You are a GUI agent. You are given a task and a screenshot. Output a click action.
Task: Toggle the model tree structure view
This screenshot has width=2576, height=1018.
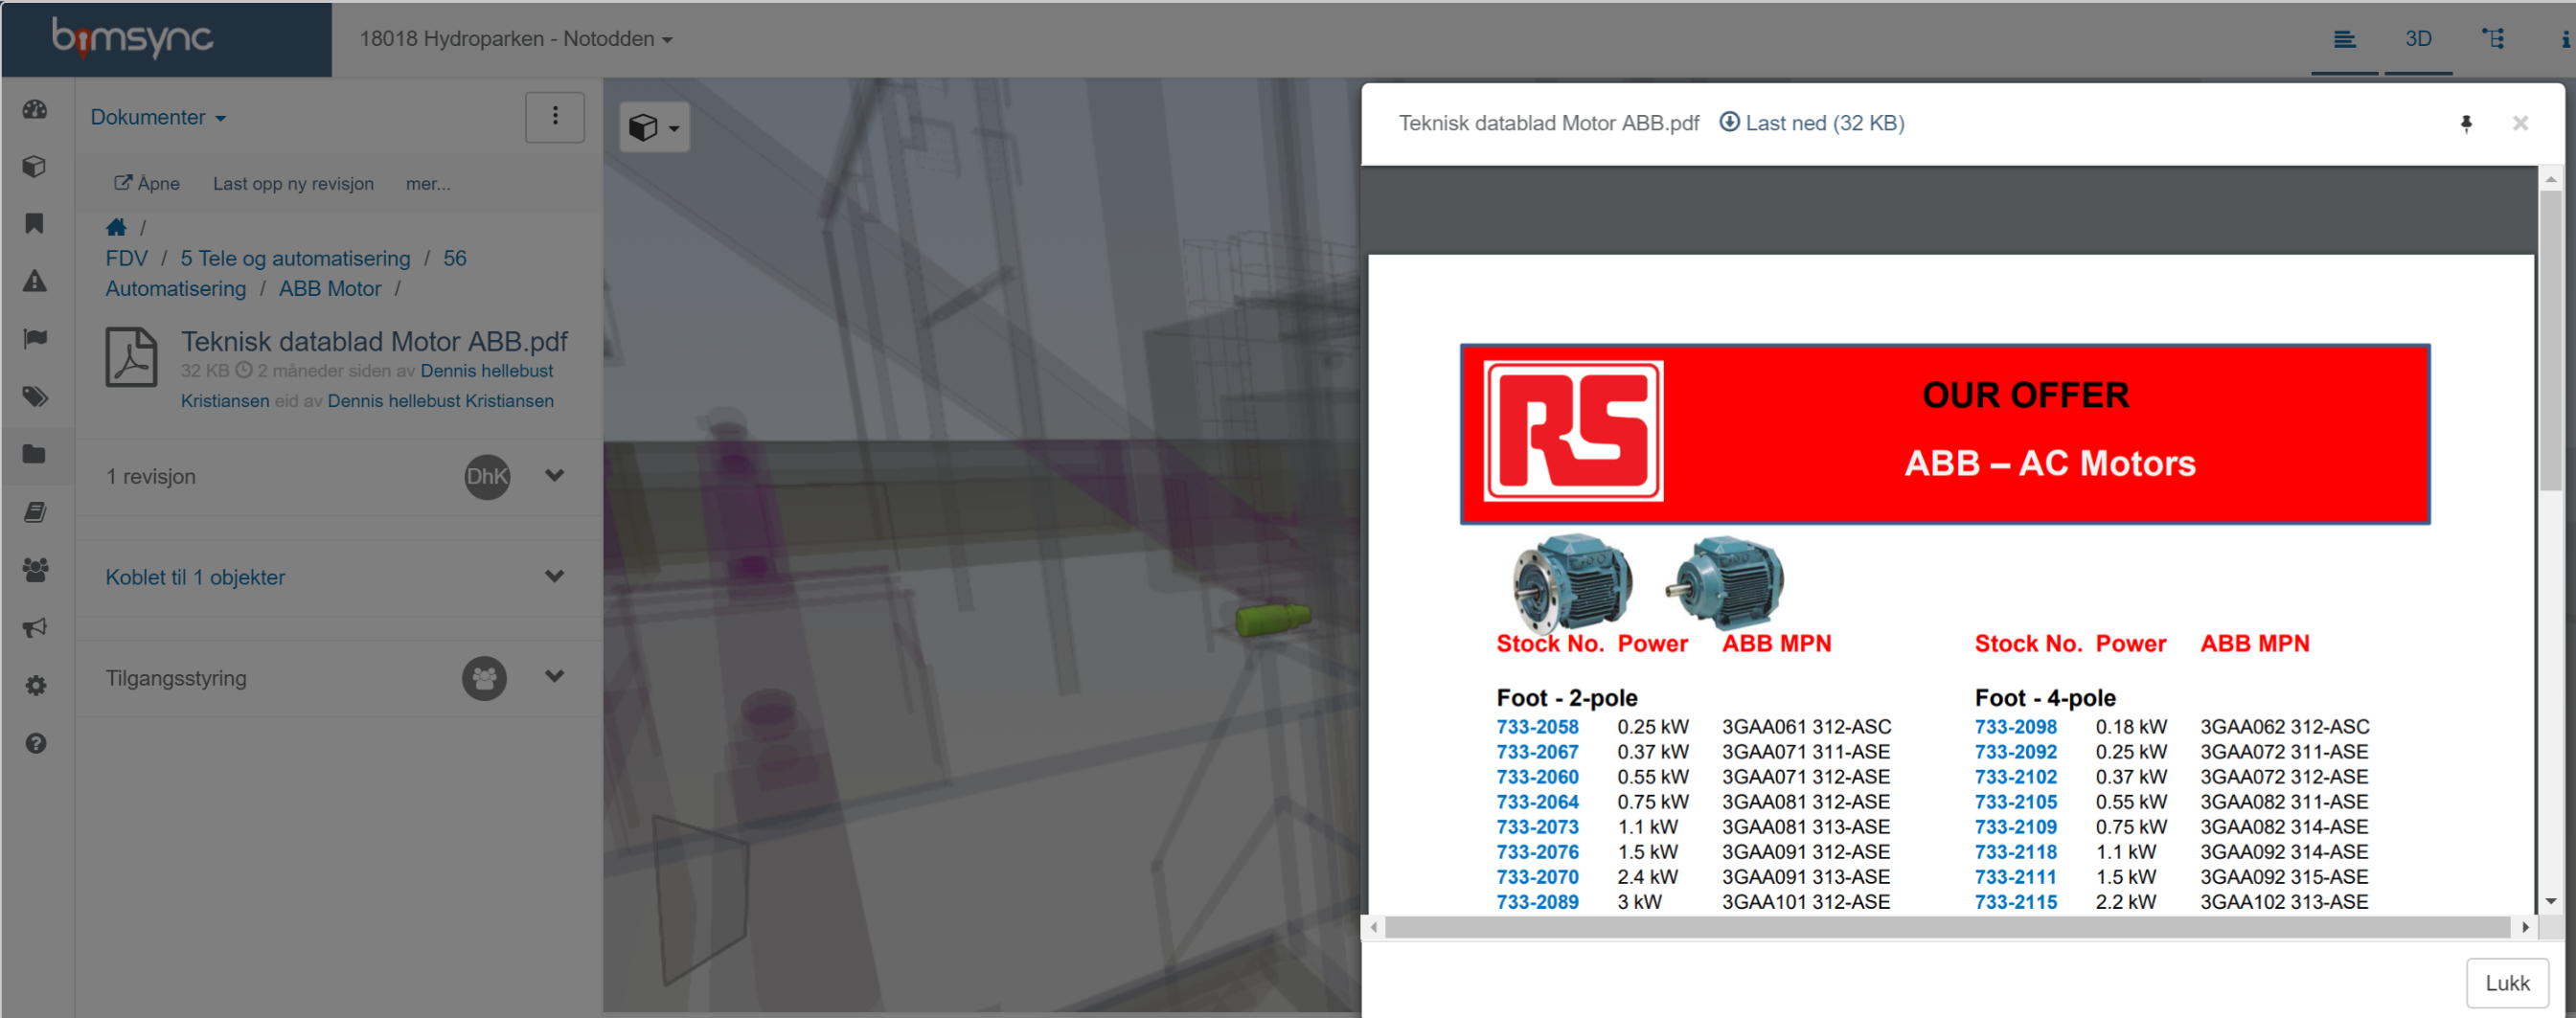click(2492, 39)
